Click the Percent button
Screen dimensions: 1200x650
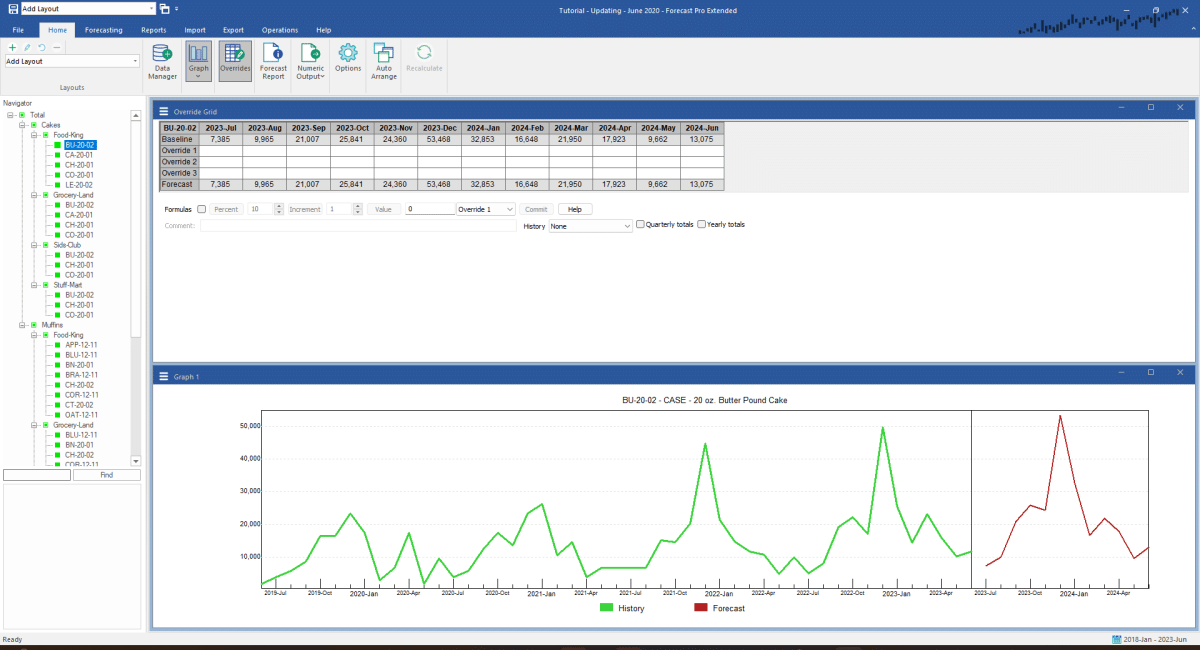(226, 209)
